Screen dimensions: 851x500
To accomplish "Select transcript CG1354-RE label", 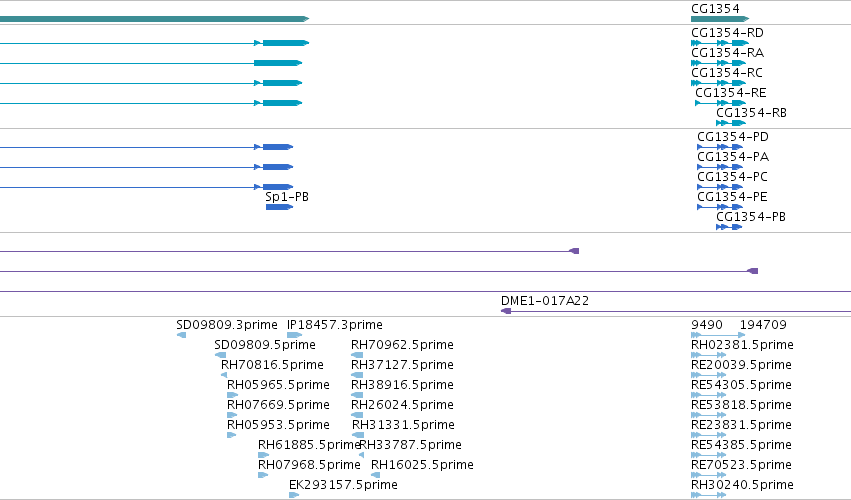I will [x=731, y=93].
